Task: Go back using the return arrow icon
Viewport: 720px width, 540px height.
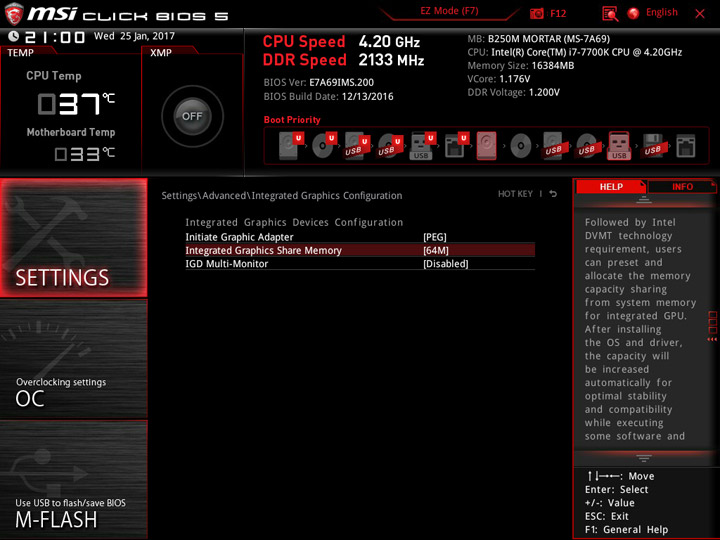Action: (x=553, y=194)
